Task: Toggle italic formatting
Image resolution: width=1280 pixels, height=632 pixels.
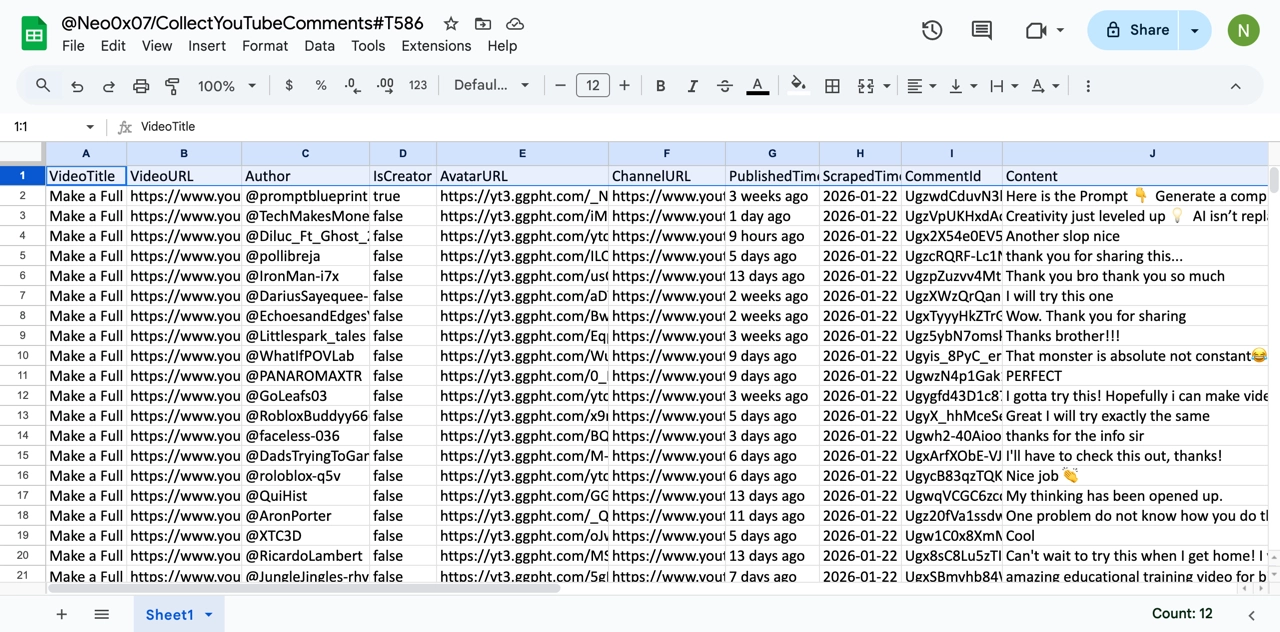Action: point(692,85)
